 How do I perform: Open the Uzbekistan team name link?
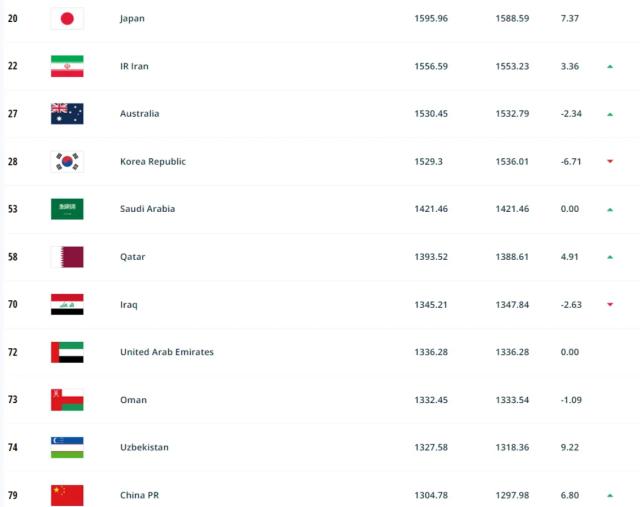click(144, 447)
